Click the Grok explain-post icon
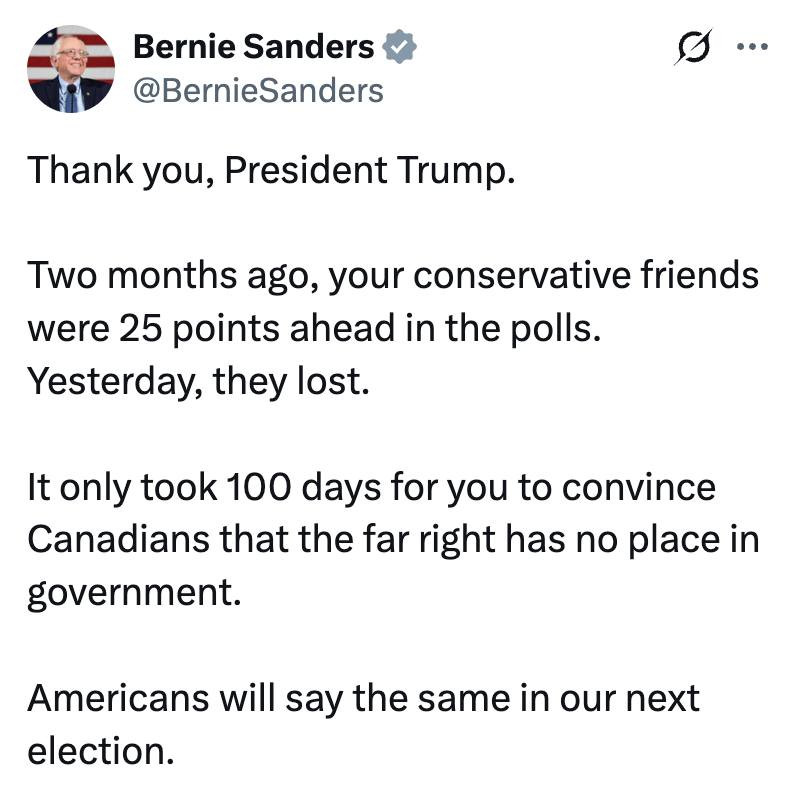This screenshot has height=794, width=804. point(694,47)
